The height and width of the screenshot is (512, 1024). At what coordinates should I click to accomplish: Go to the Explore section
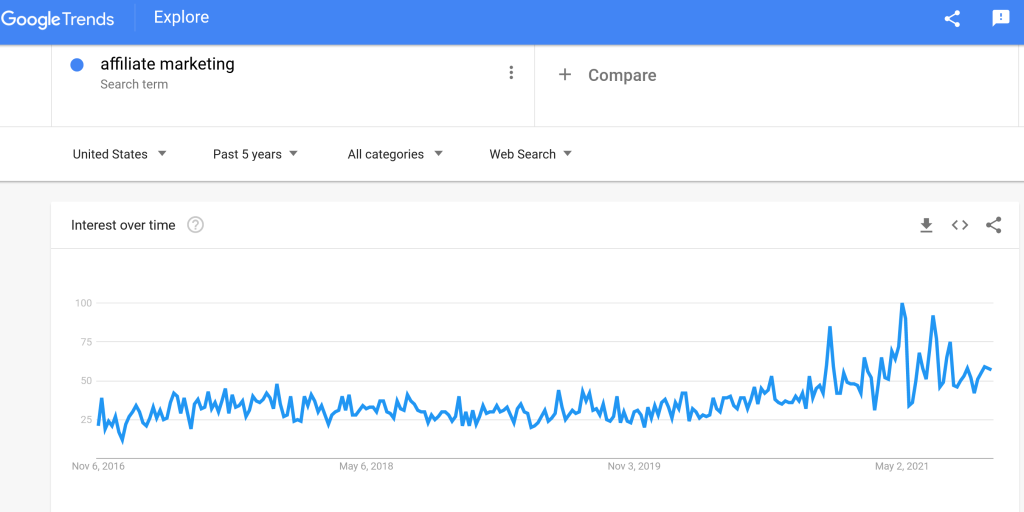point(181,18)
